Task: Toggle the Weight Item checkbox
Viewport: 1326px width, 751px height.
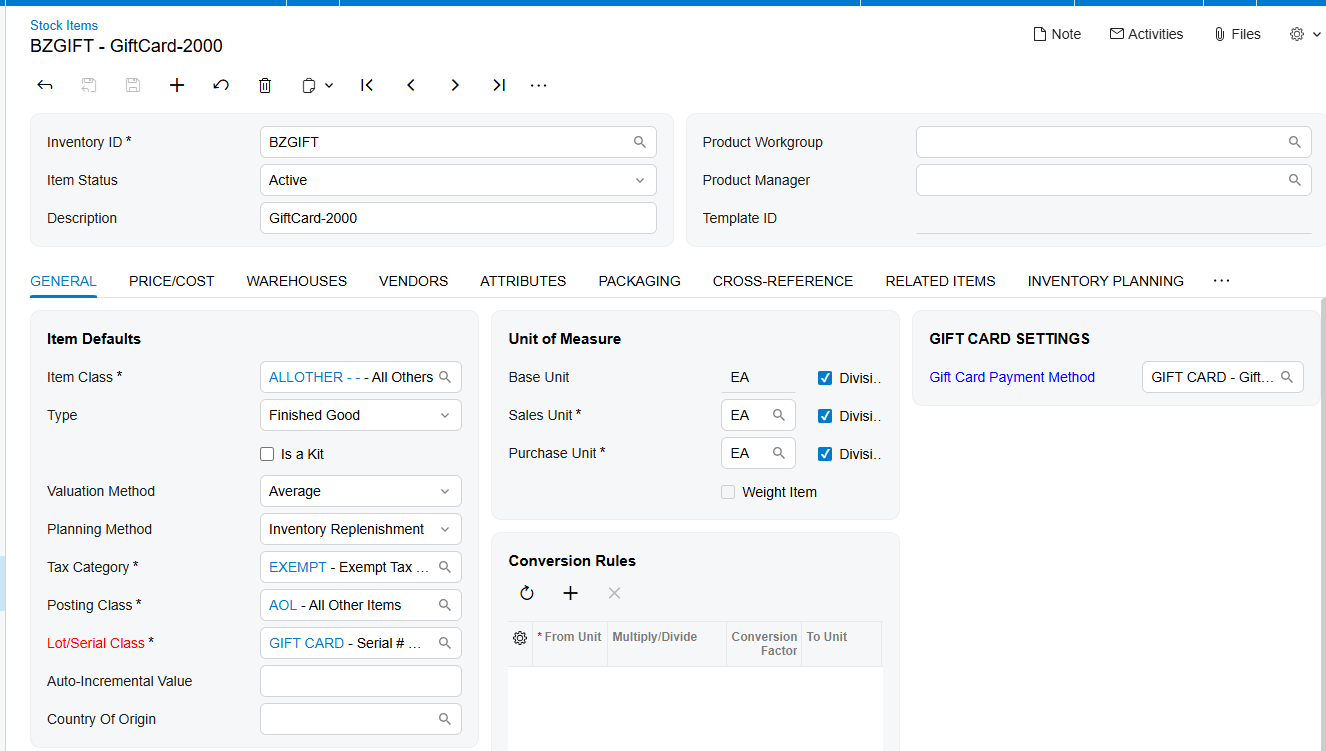Action: coord(728,492)
